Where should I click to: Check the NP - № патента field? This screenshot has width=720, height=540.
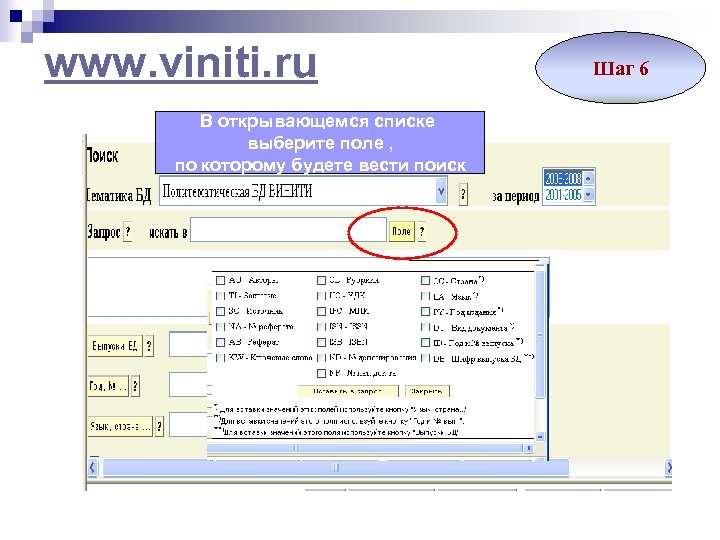321,373
